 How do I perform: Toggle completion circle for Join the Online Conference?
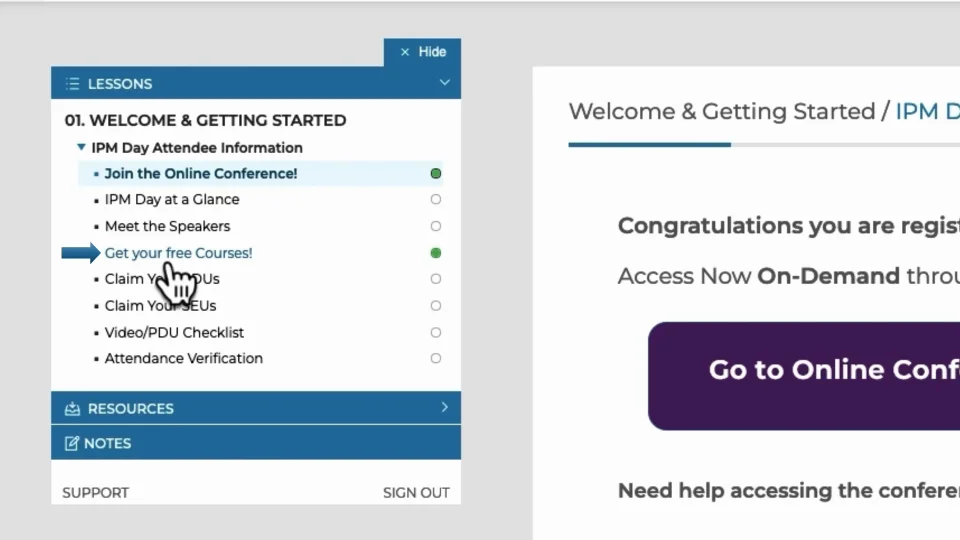tap(436, 174)
